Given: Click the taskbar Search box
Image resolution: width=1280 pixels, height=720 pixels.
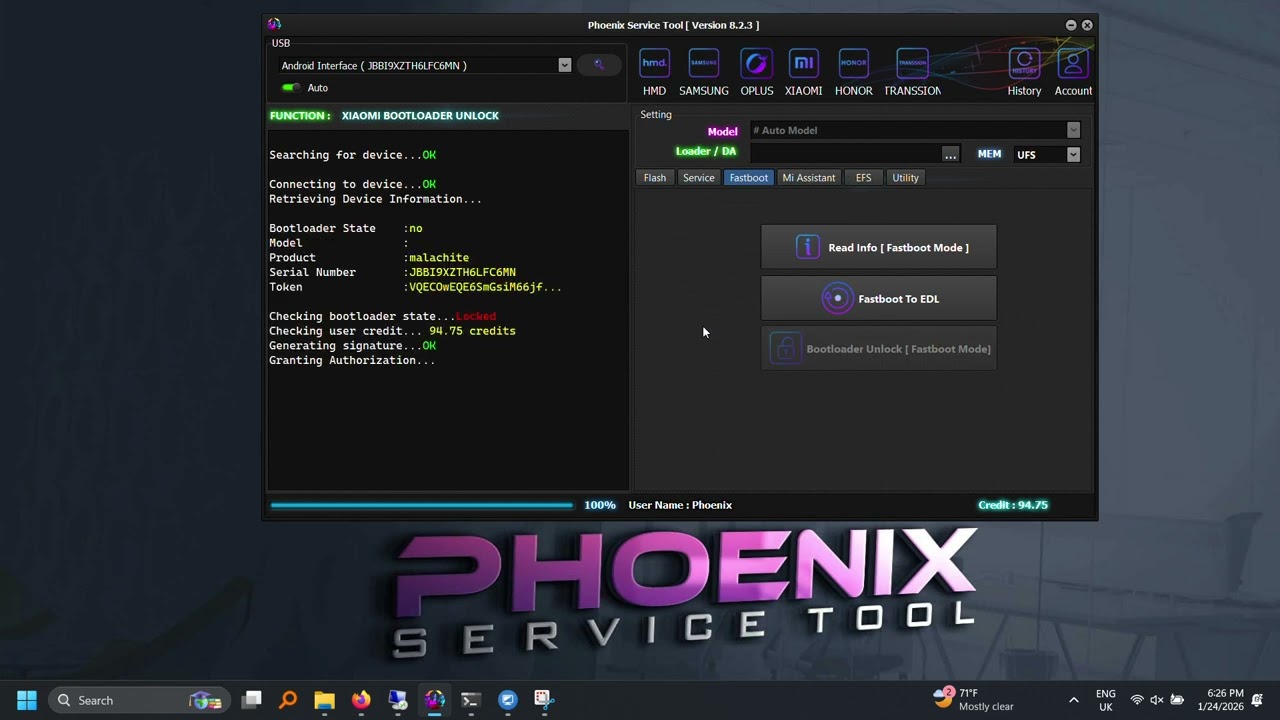Looking at the screenshot, I should [139, 700].
